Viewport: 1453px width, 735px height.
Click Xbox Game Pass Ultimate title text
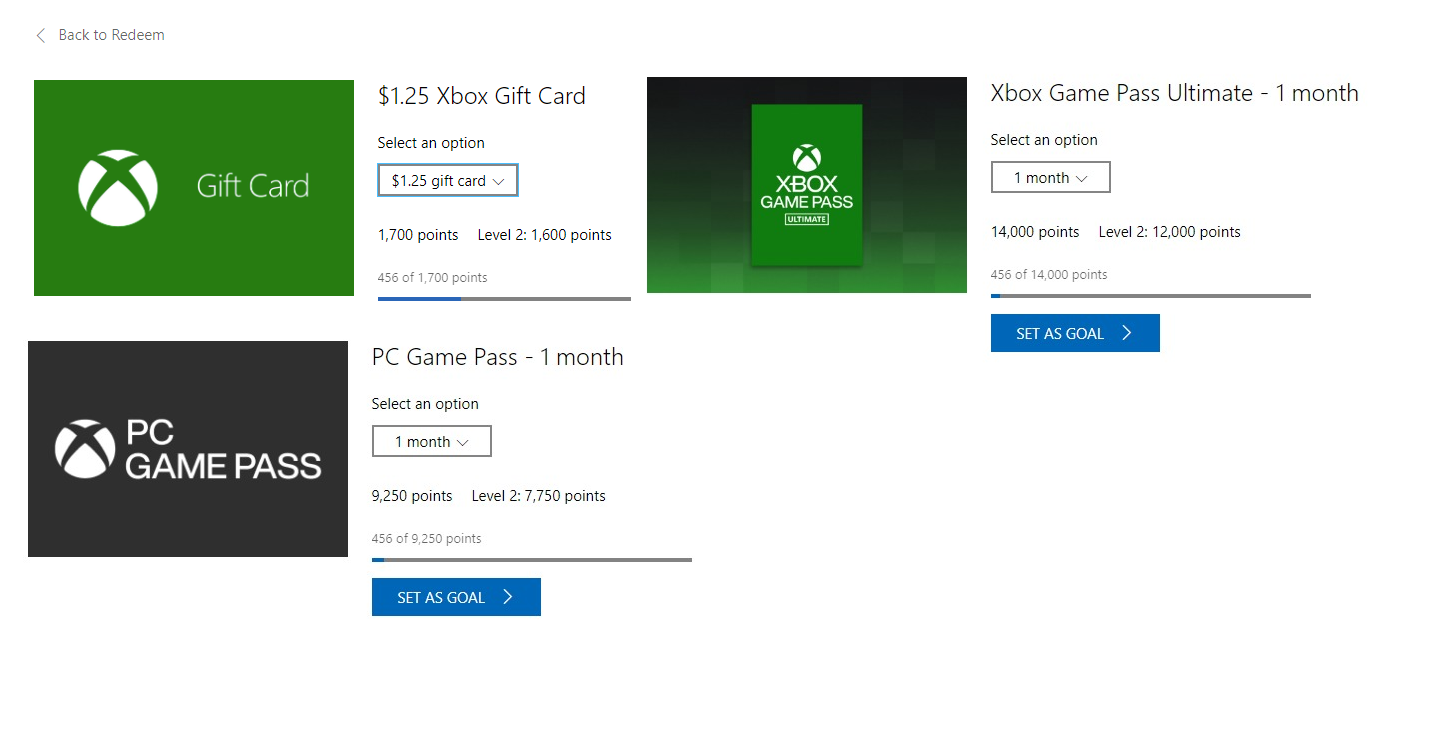tap(1174, 93)
